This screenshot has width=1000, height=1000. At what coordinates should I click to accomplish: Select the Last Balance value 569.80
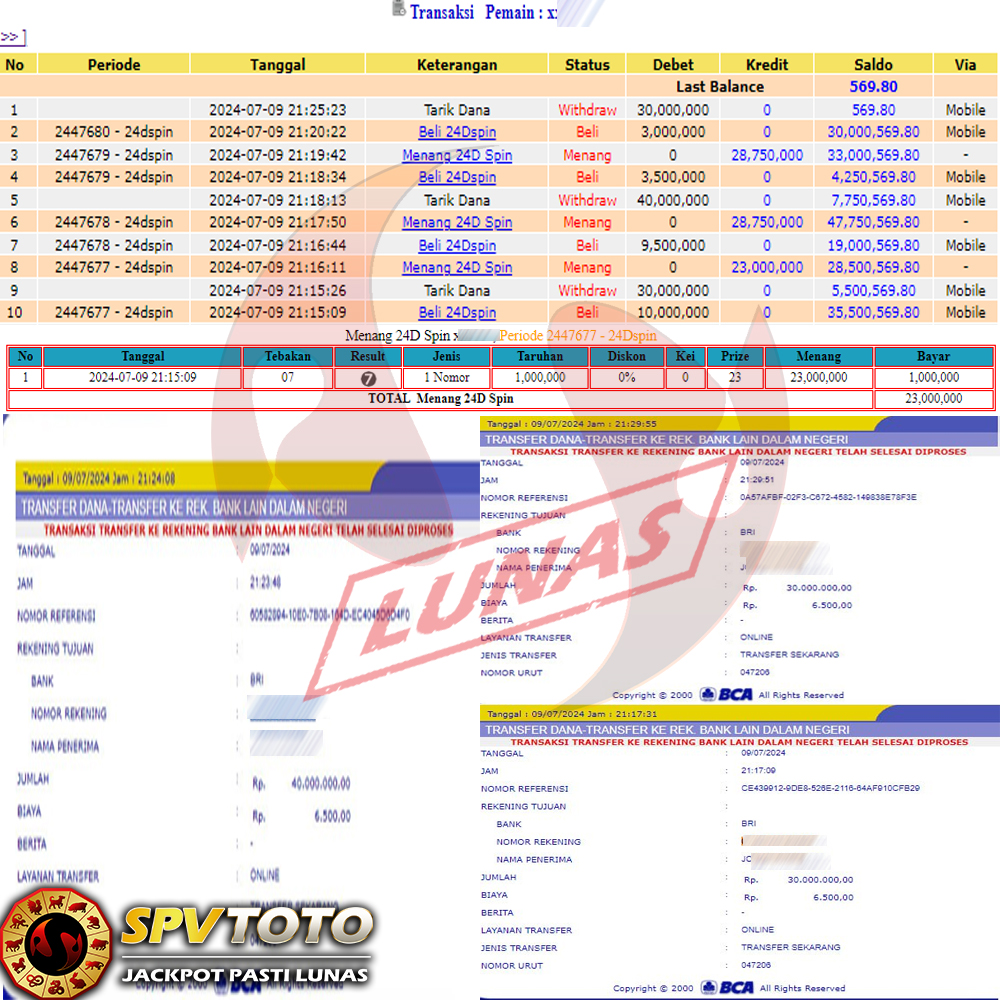[x=873, y=87]
